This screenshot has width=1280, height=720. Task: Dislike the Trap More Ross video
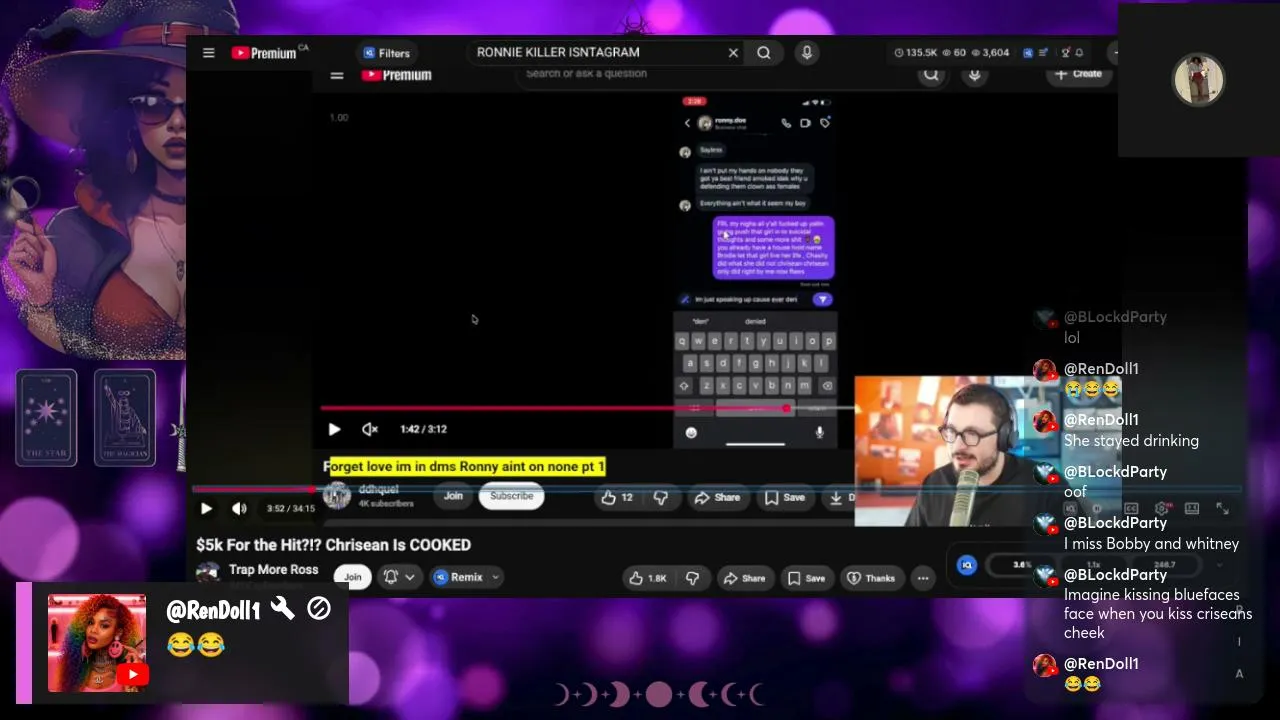[692, 578]
